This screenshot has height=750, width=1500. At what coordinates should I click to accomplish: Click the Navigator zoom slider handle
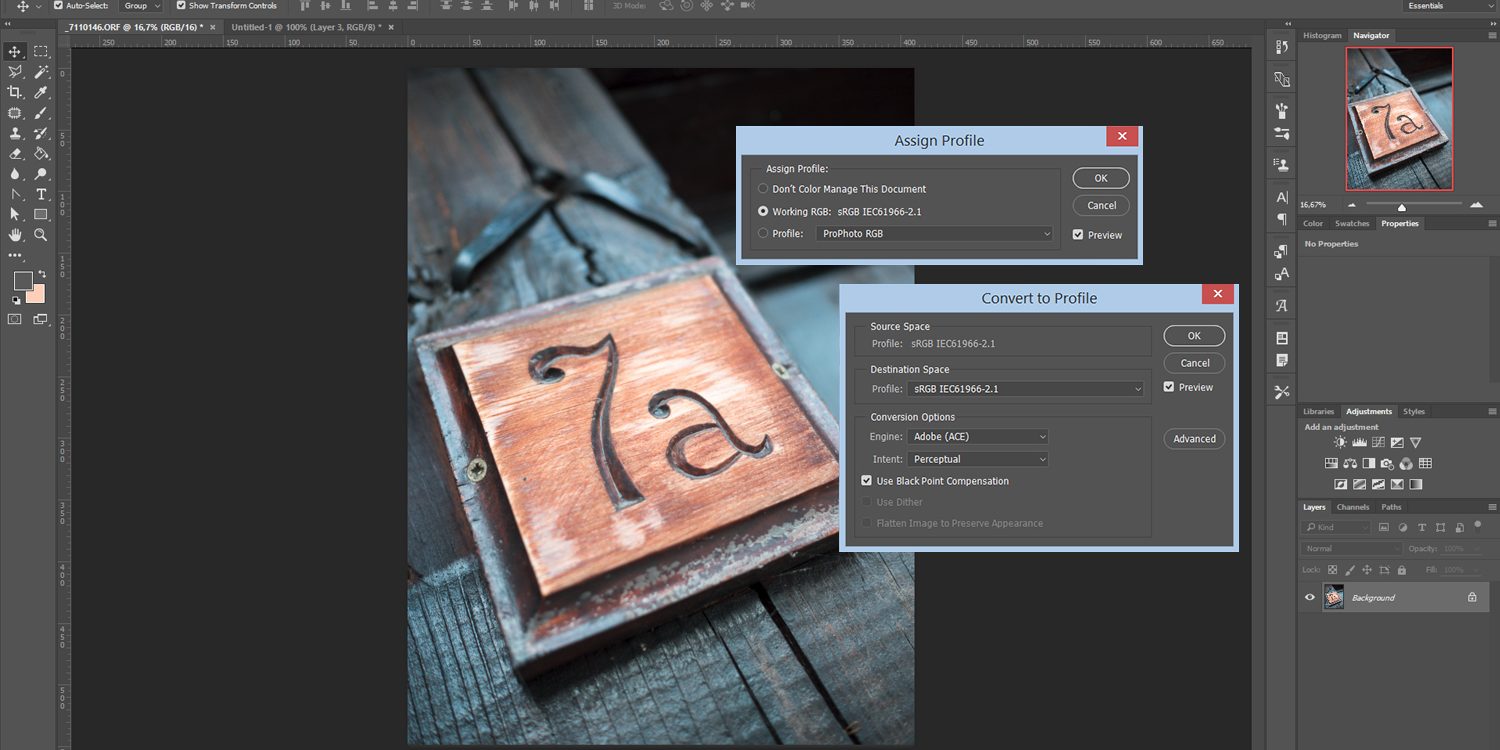click(x=1402, y=207)
